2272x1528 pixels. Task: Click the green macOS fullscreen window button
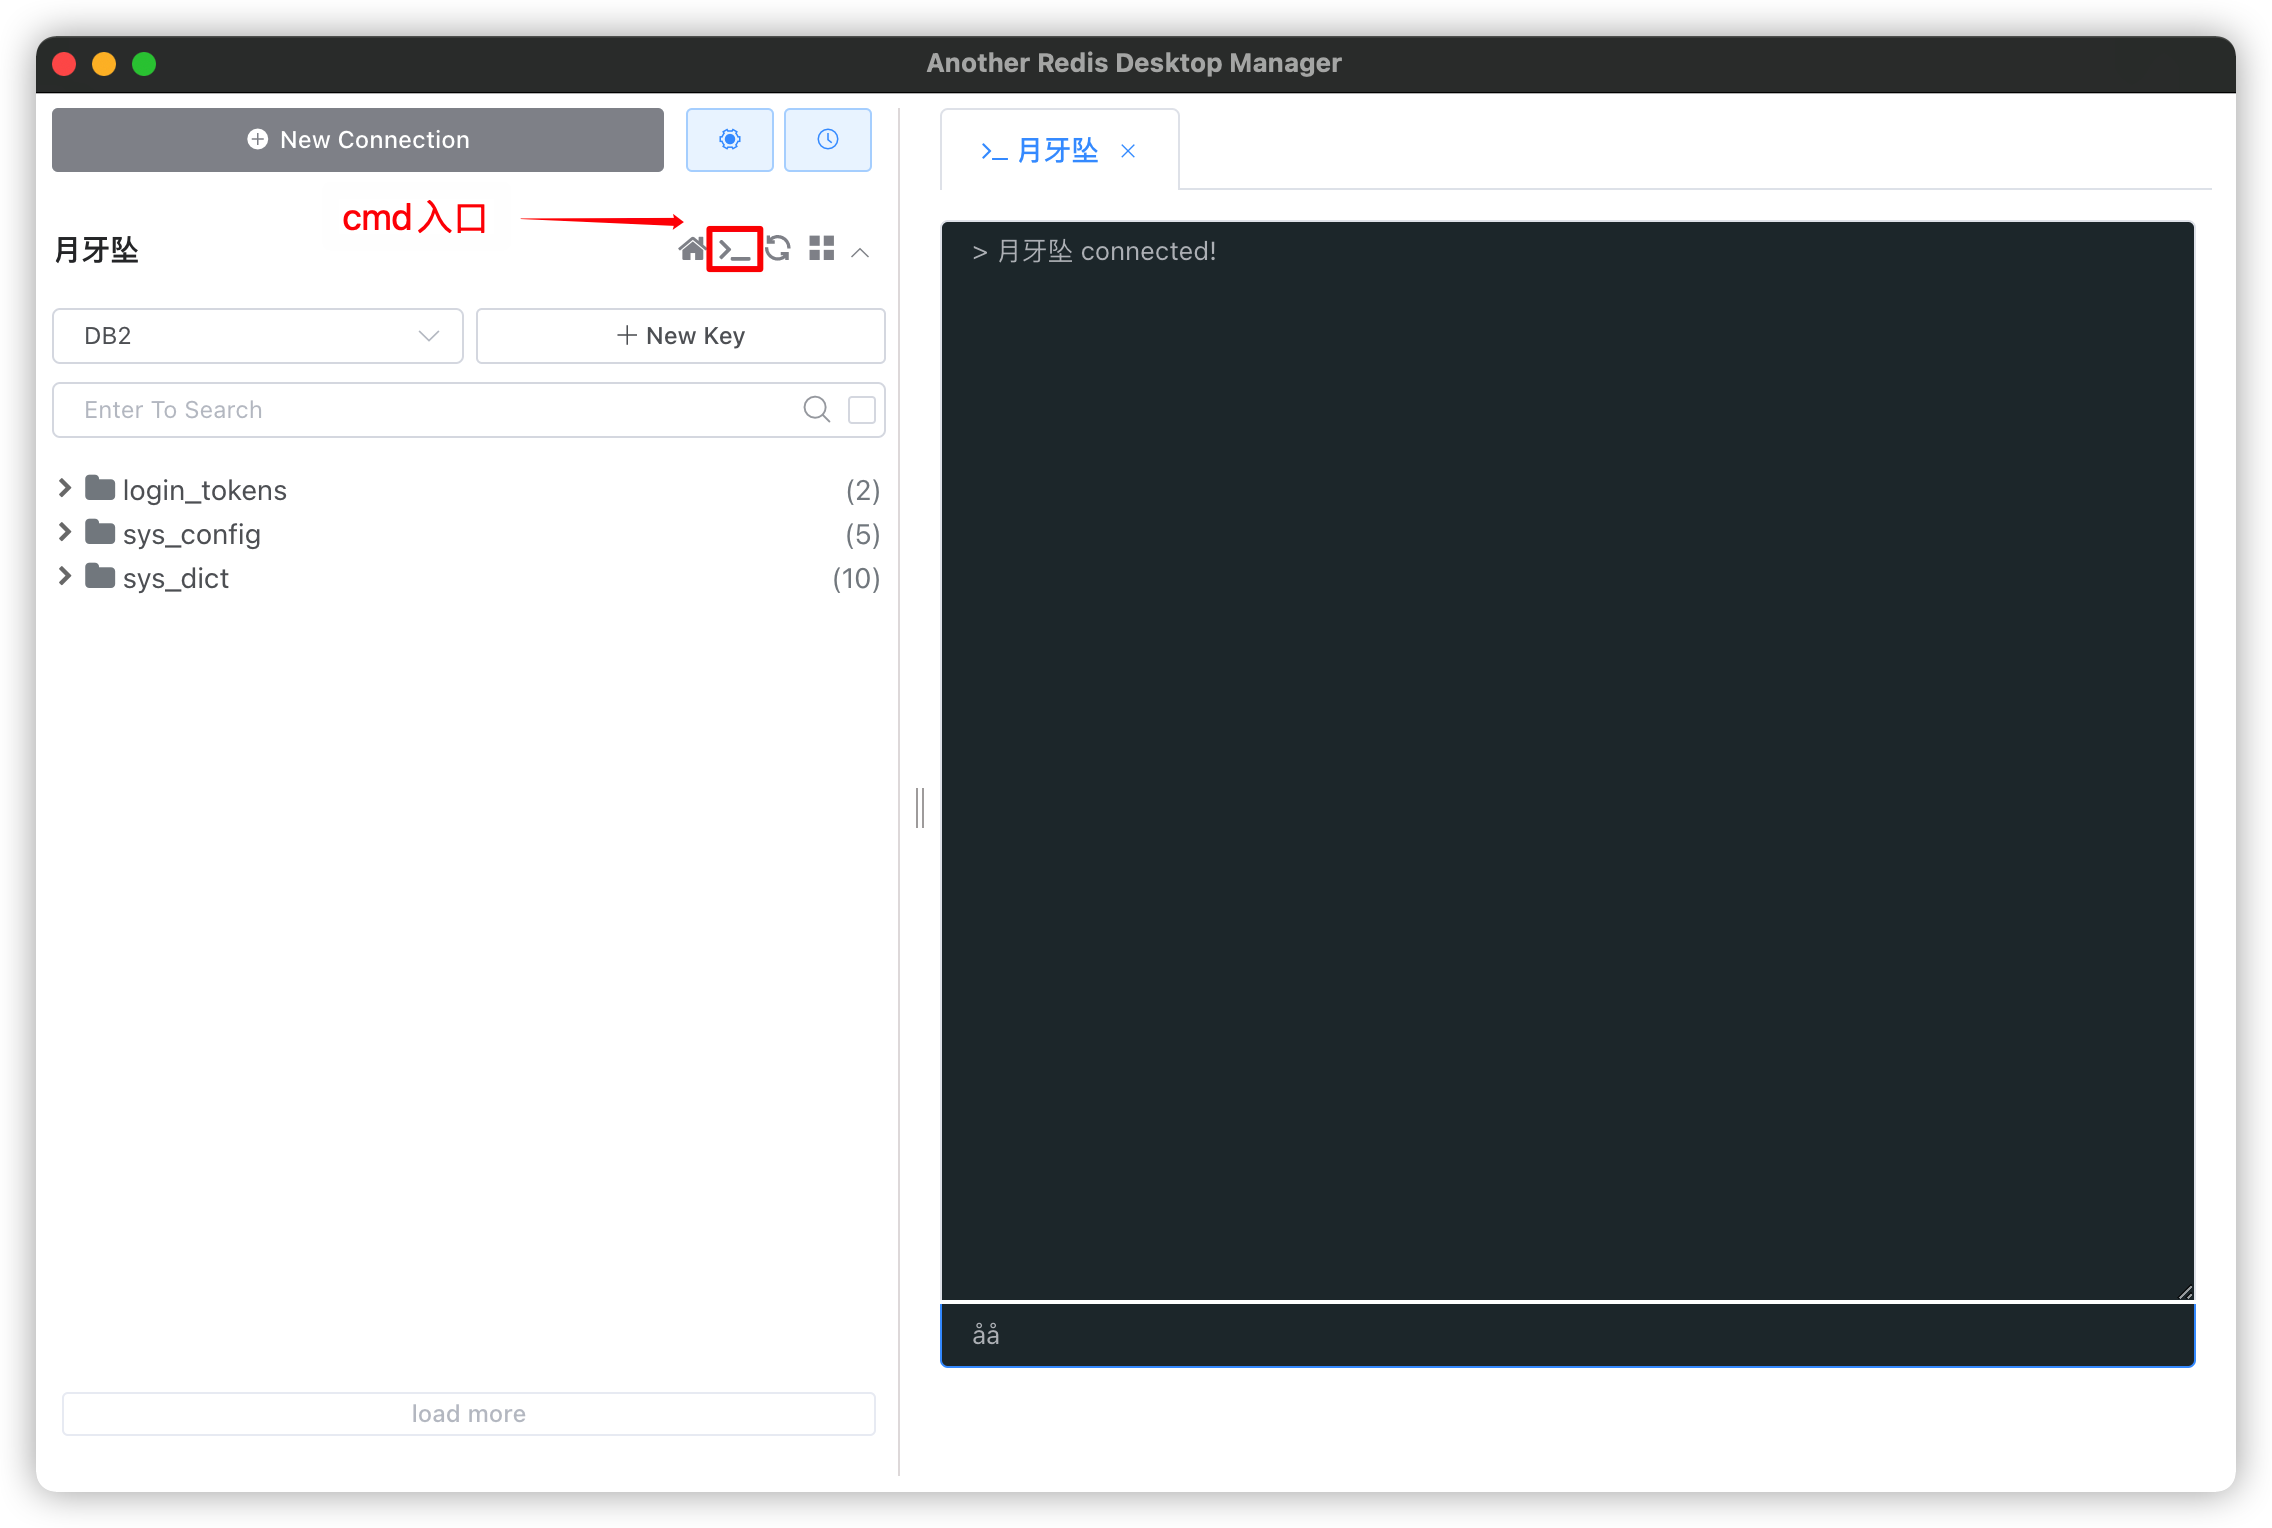click(x=144, y=64)
